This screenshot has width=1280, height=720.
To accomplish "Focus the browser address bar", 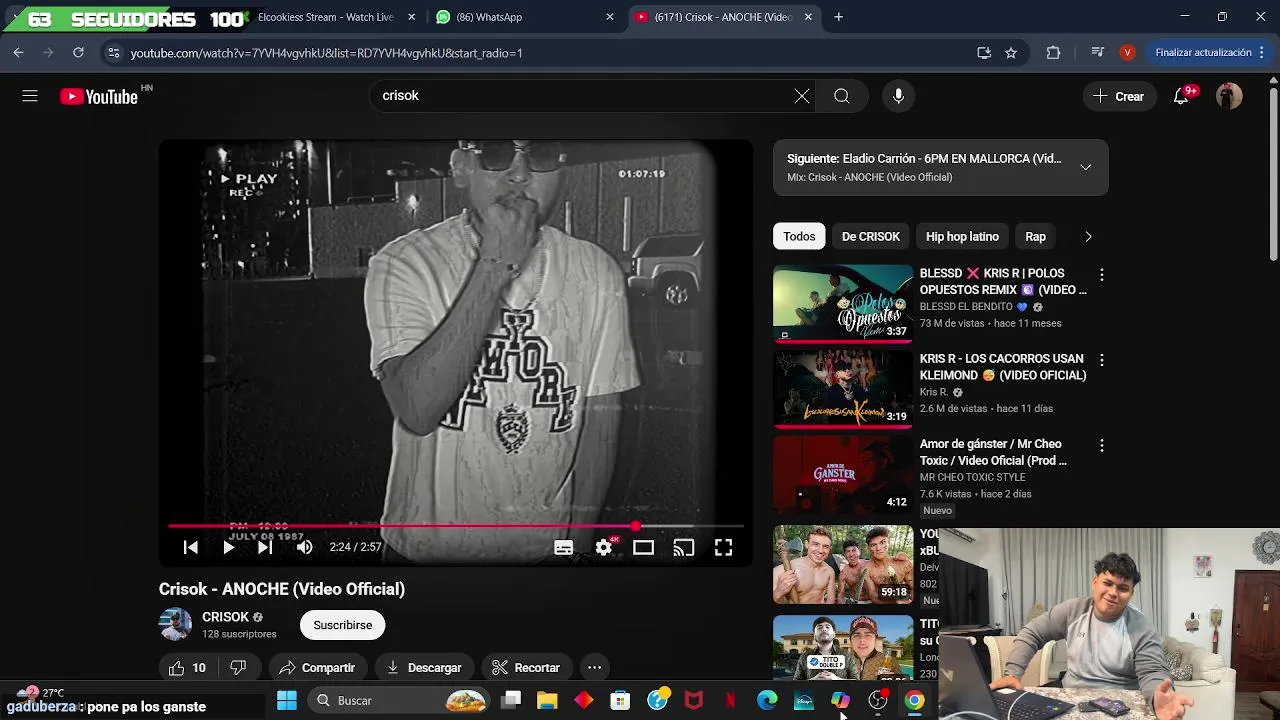I will 540,53.
